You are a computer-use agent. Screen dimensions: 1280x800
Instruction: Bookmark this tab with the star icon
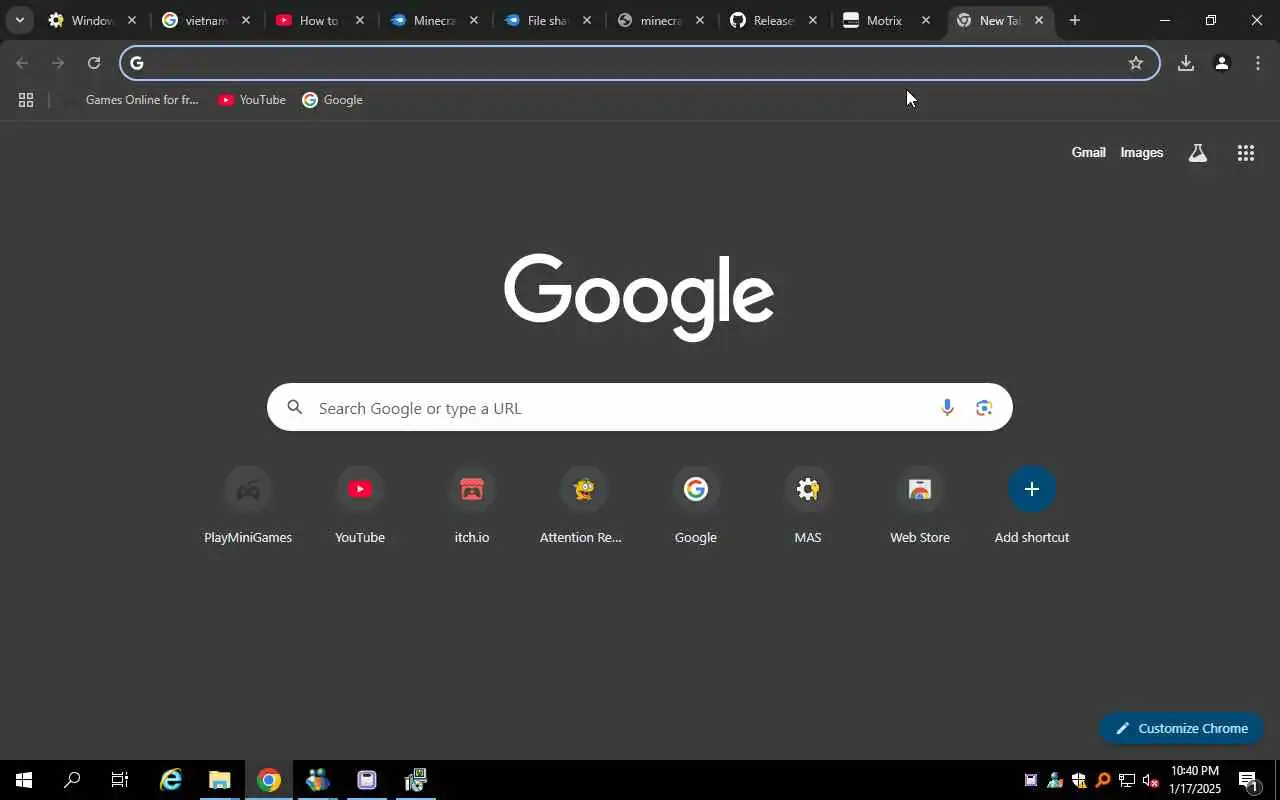pyautogui.click(x=1135, y=63)
